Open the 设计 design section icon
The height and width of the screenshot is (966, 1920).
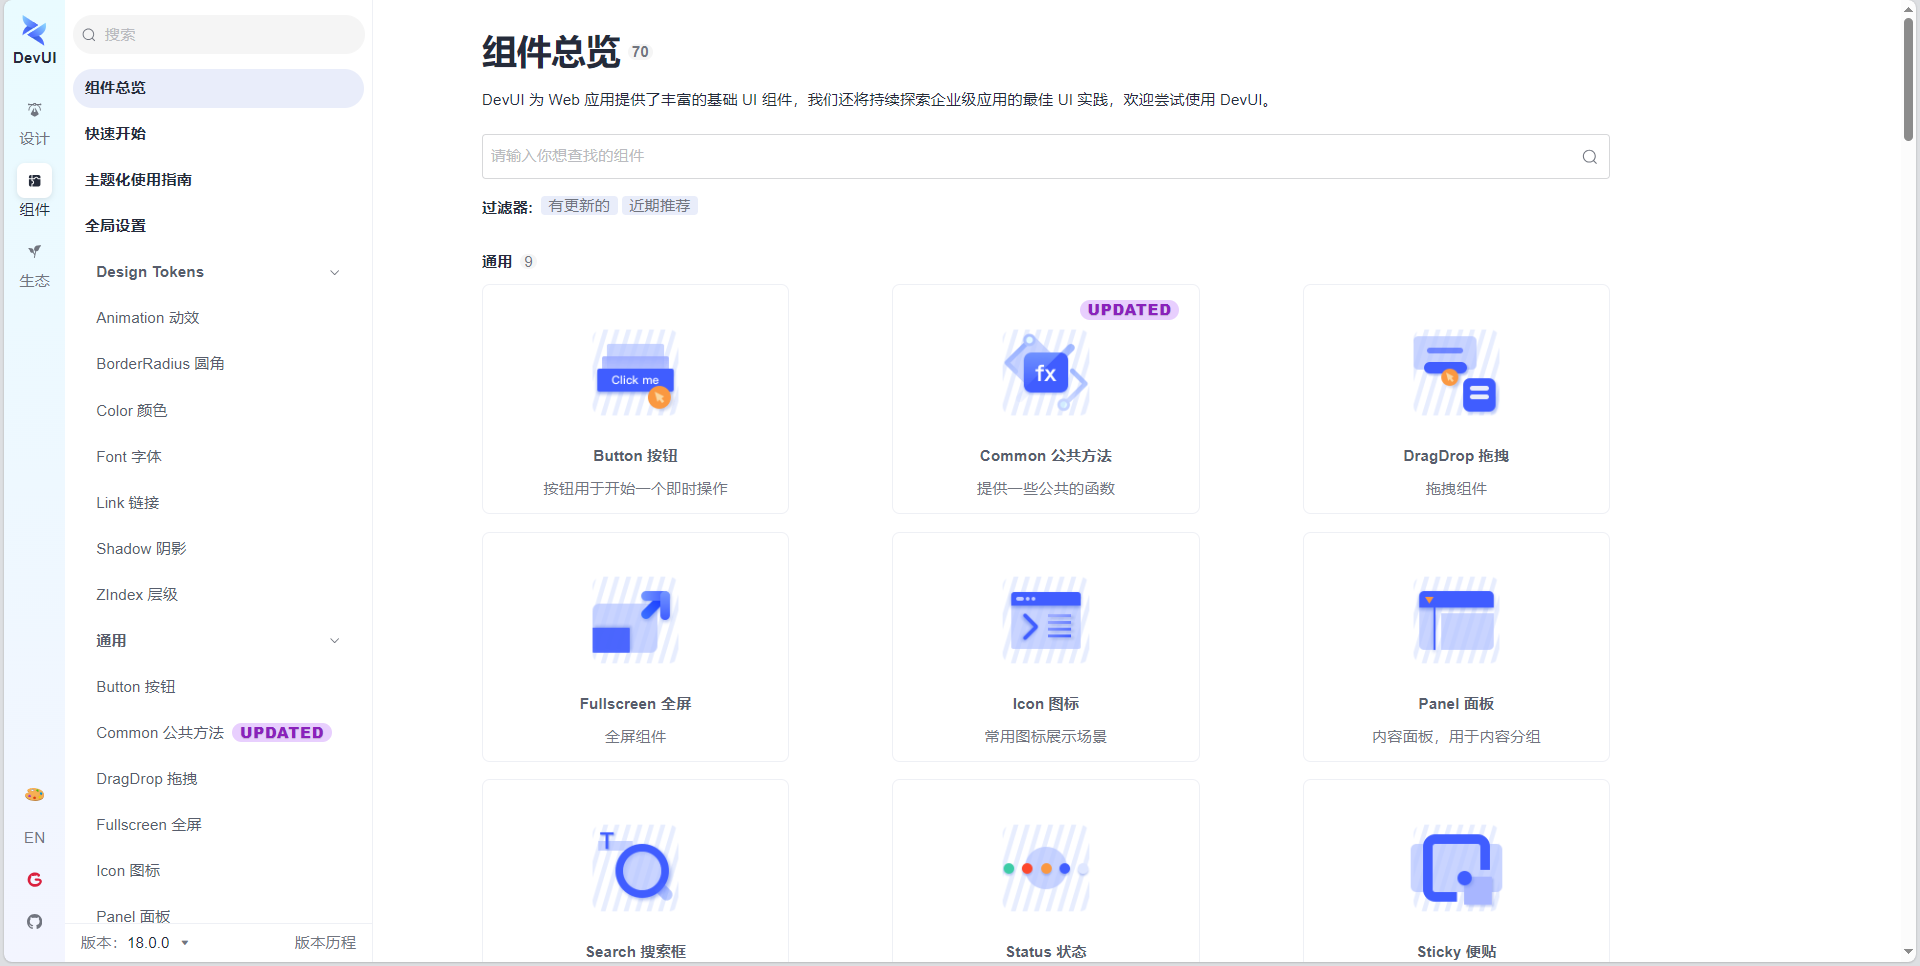click(34, 110)
